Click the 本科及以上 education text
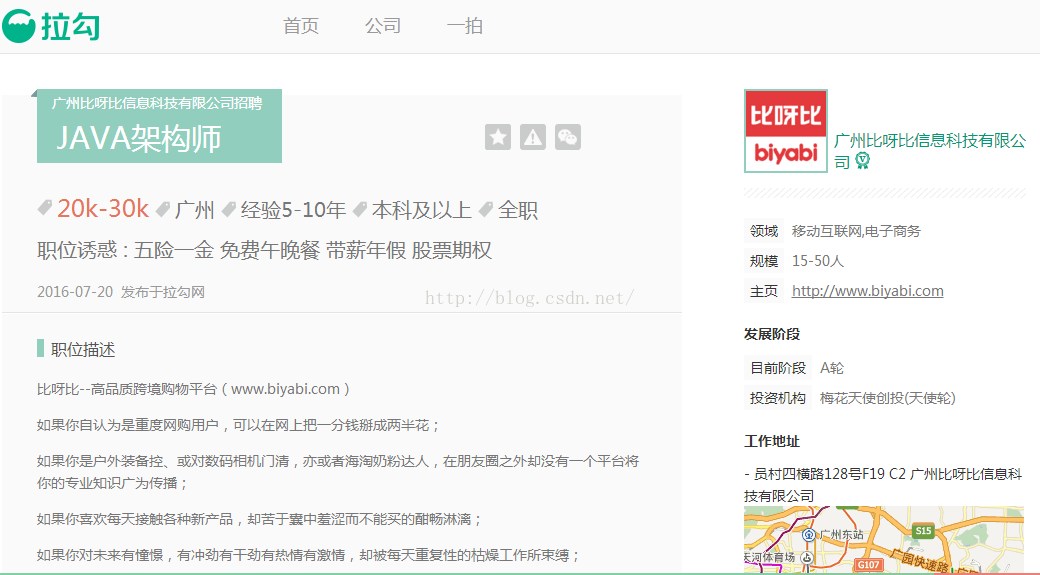 point(422,210)
